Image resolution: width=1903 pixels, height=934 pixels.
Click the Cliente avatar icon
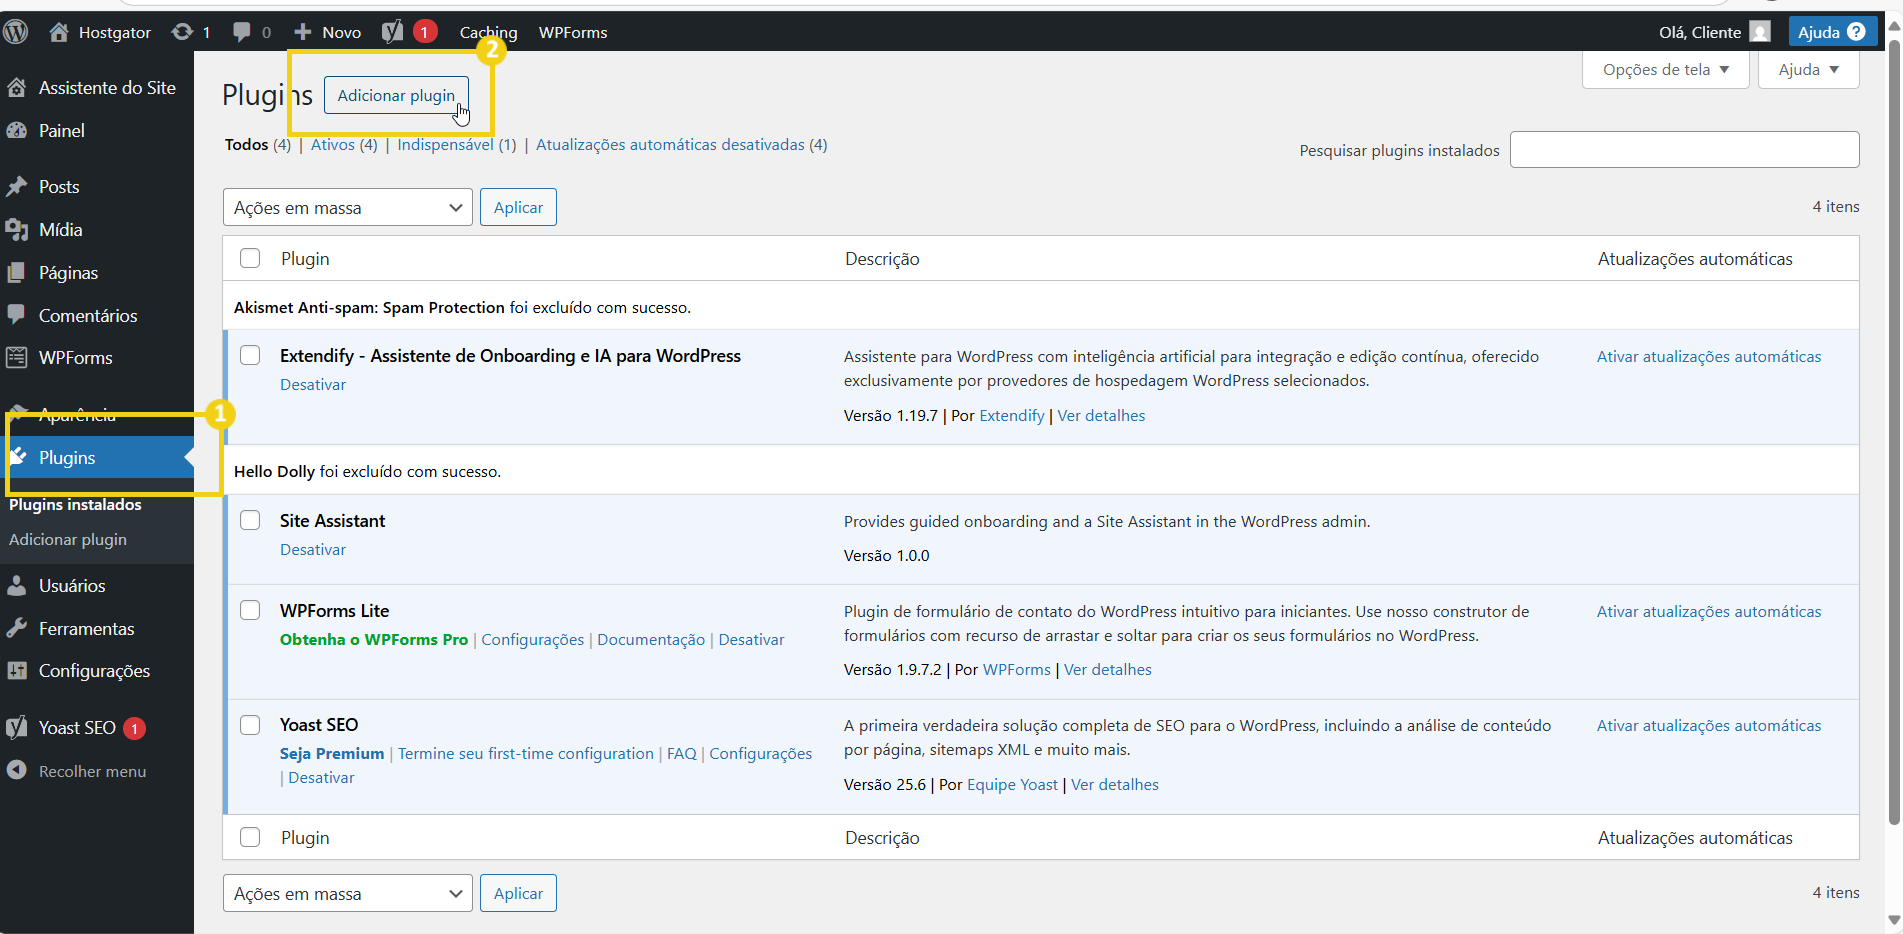pos(1760,32)
